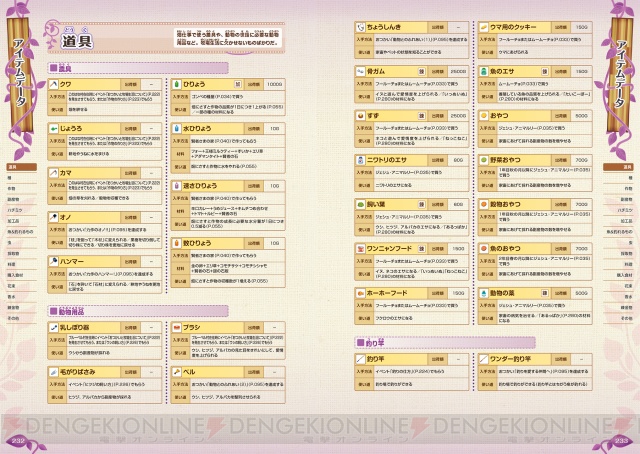
Task: Open the 作物 tab in page 232 index
Action: (22, 189)
